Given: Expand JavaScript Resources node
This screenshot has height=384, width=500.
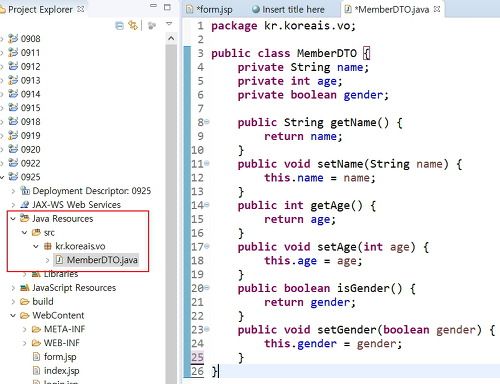Looking at the screenshot, I should [x=13, y=288].
